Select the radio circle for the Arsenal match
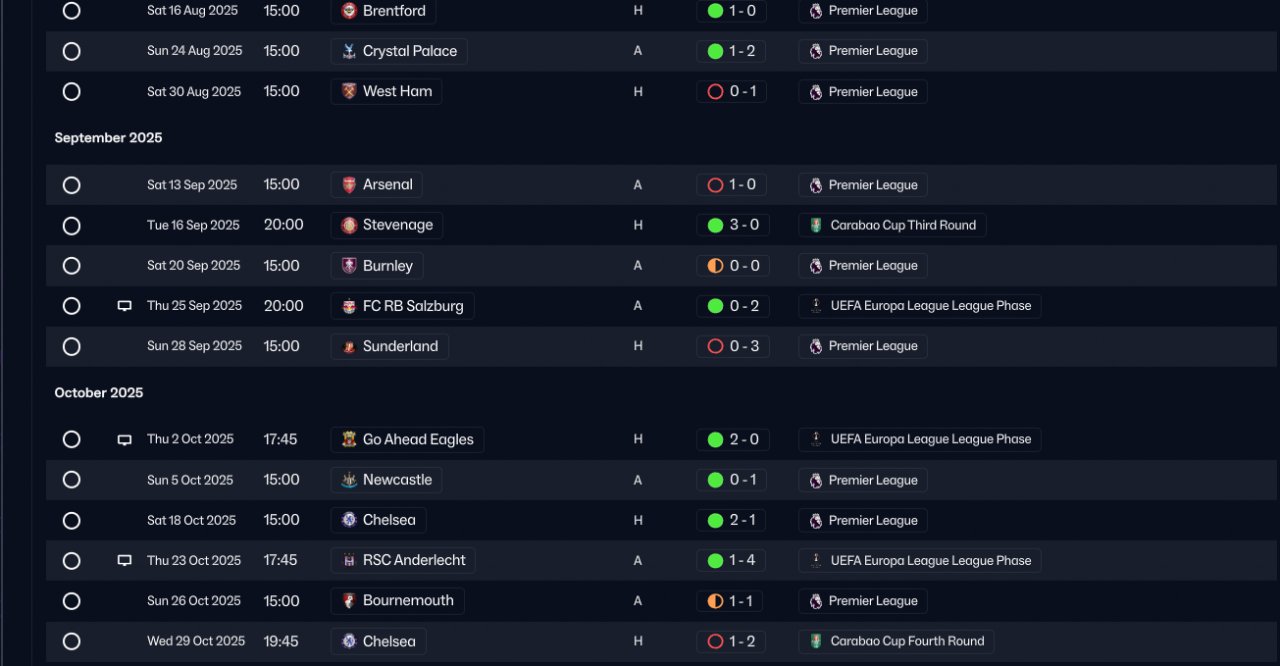 [x=71, y=185]
